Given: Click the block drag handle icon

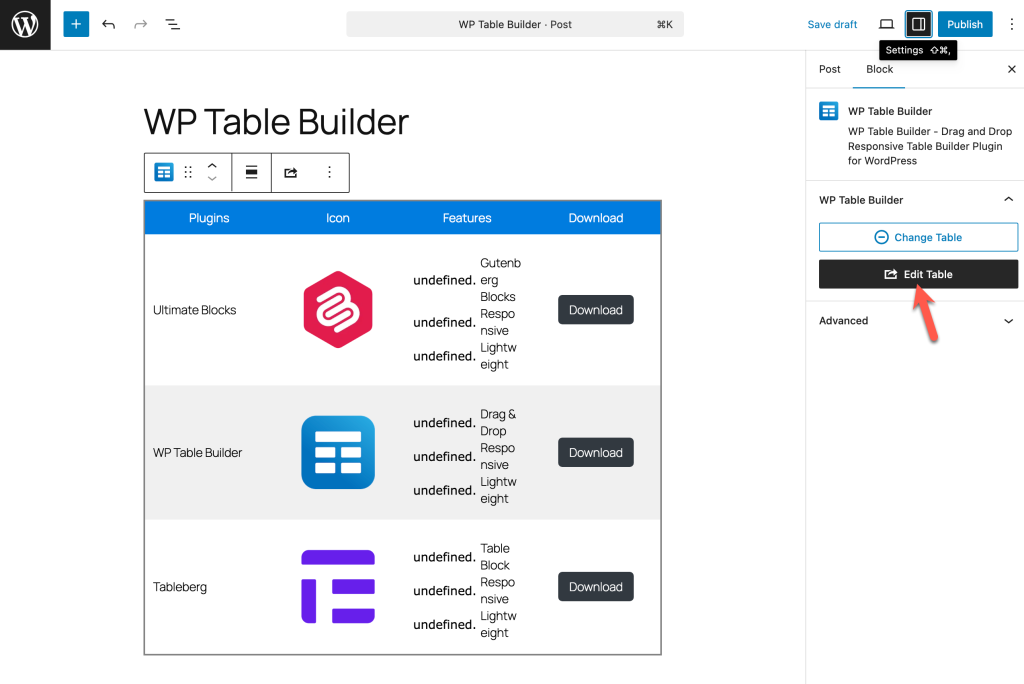Looking at the screenshot, I should [188, 172].
